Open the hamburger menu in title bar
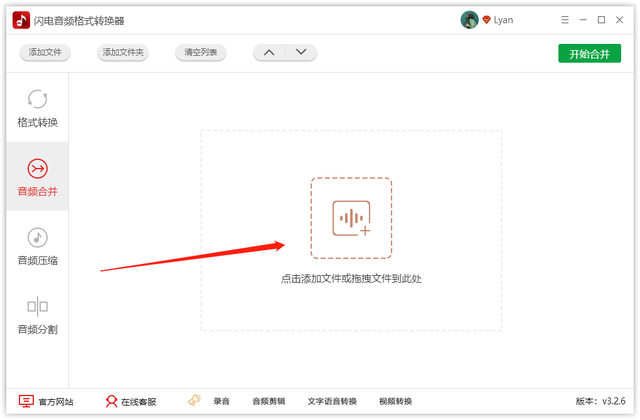The image size is (640, 420). pyautogui.click(x=565, y=20)
